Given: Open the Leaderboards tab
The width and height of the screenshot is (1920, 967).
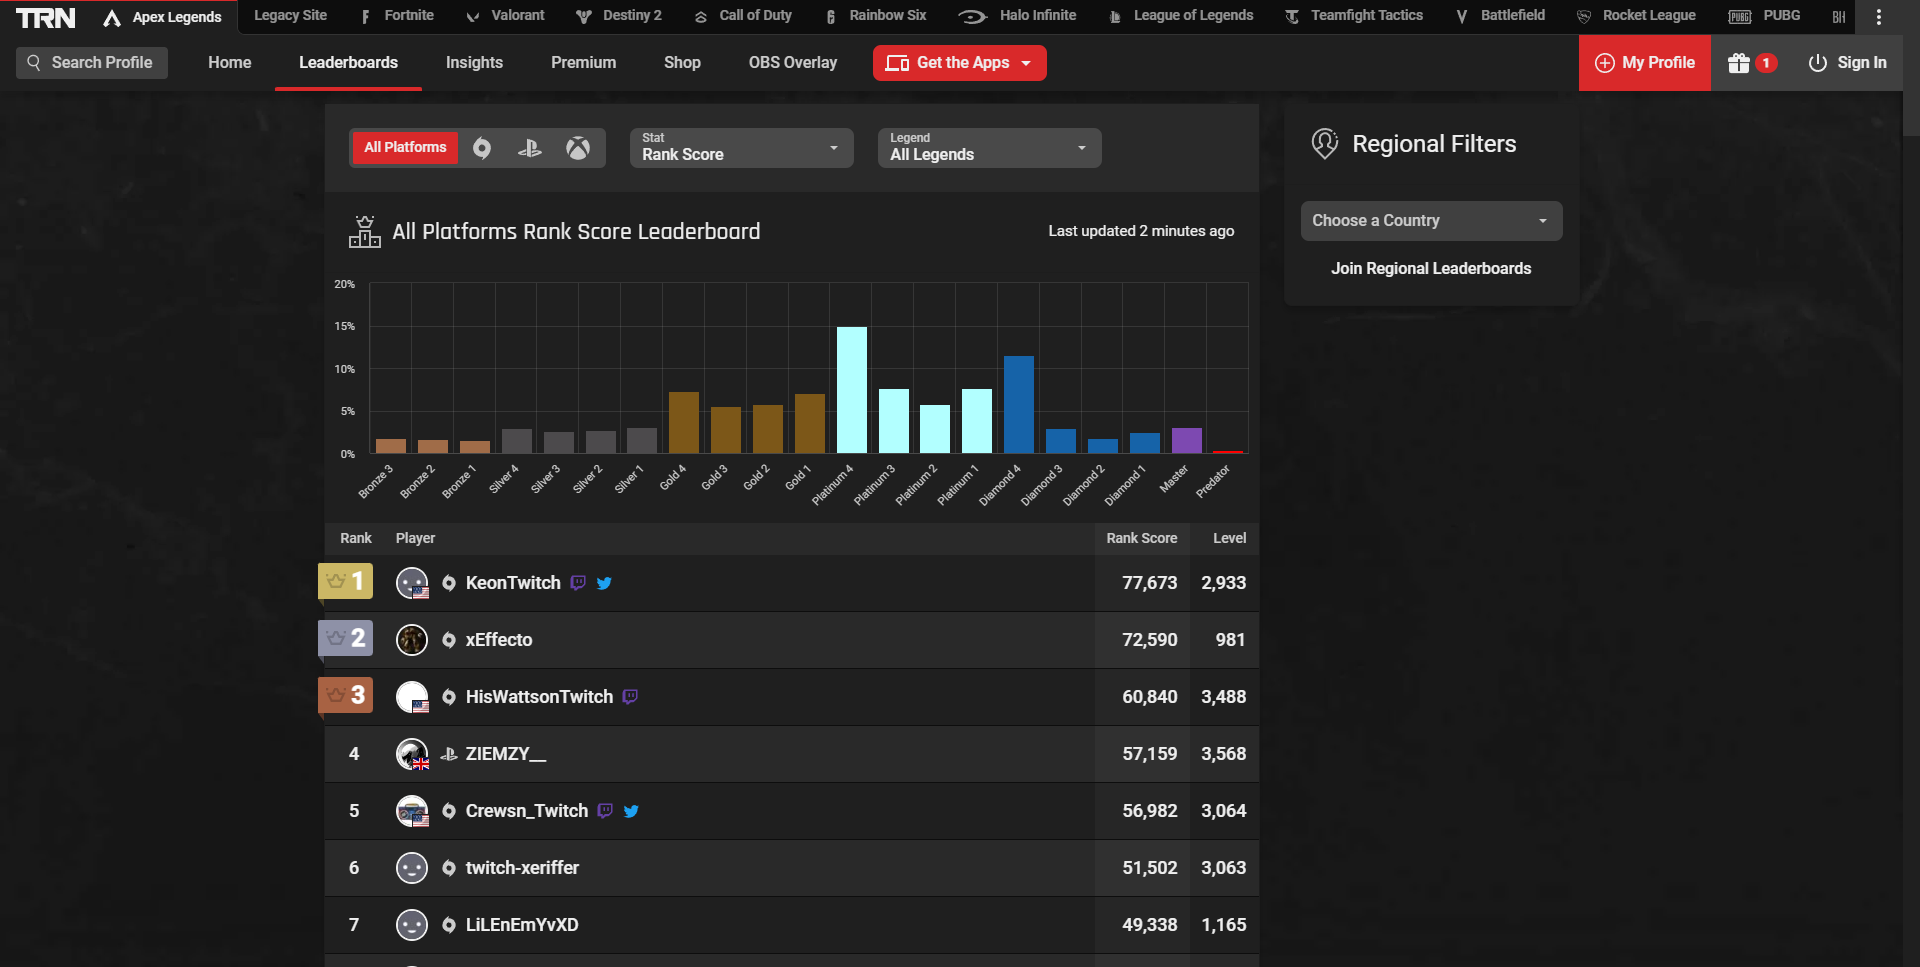Looking at the screenshot, I should tap(348, 63).
